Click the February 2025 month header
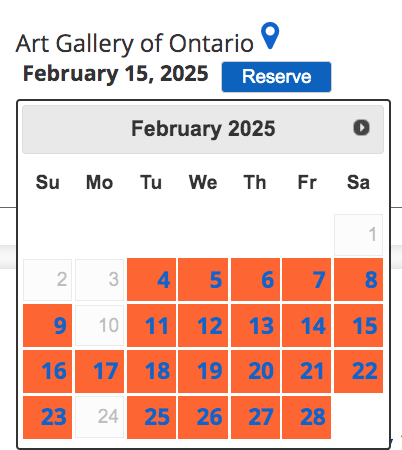Screen dimensions: 402x450 click(203, 129)
